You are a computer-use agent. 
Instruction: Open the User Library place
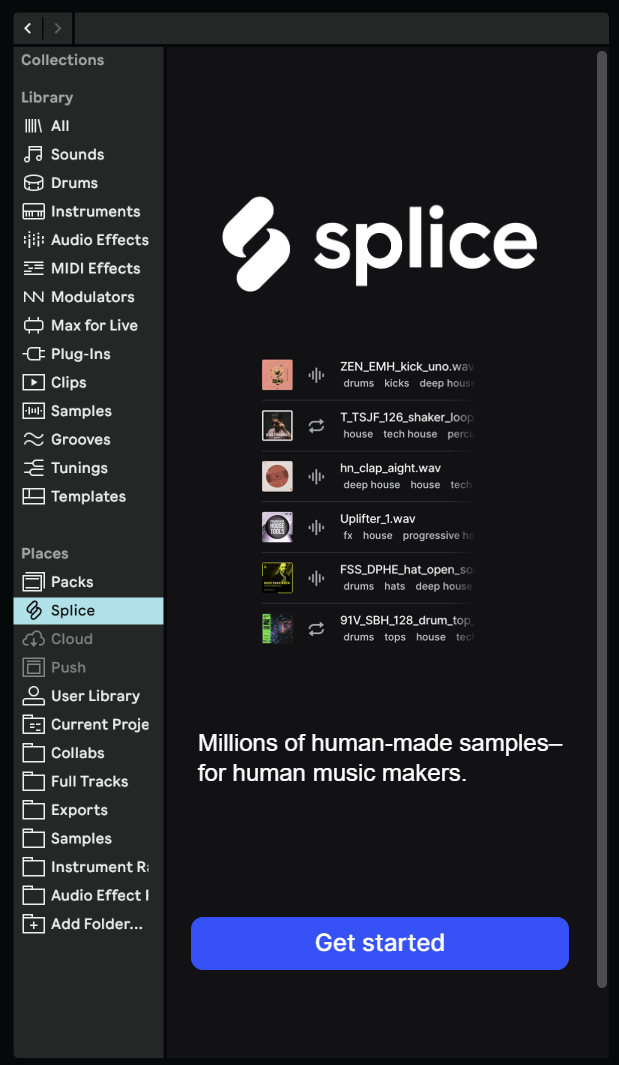tap(95, 696)
